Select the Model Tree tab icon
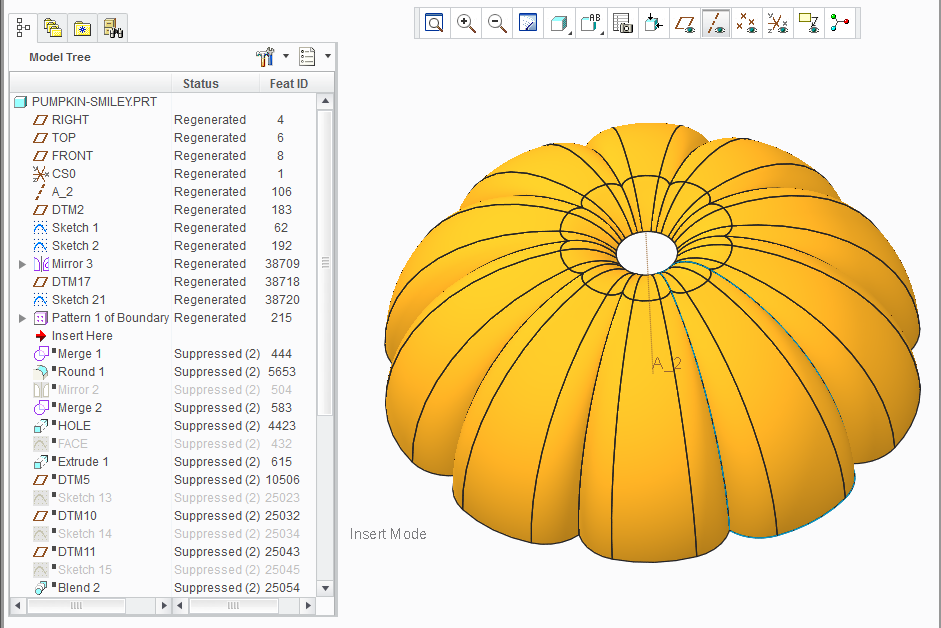Image resolution: width=941 pixels, height=628 pixels. (x=23, y=28)
